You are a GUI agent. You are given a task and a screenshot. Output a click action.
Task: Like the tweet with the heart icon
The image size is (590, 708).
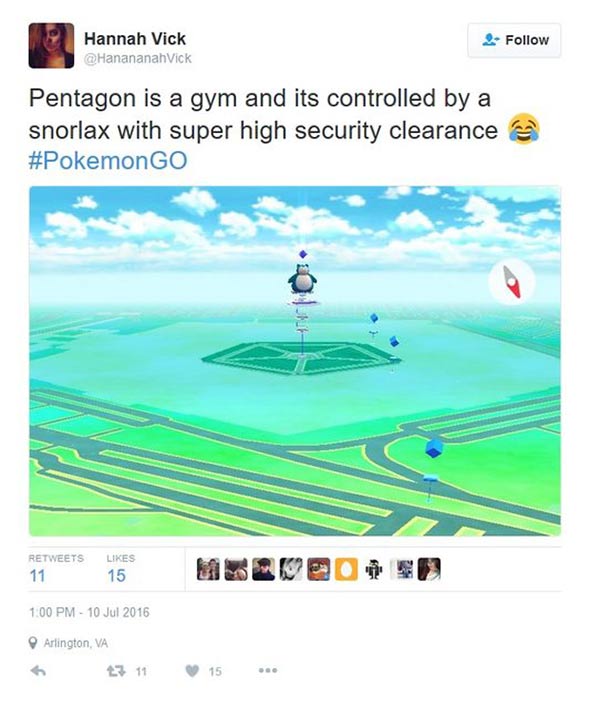(x=192, y=671)
